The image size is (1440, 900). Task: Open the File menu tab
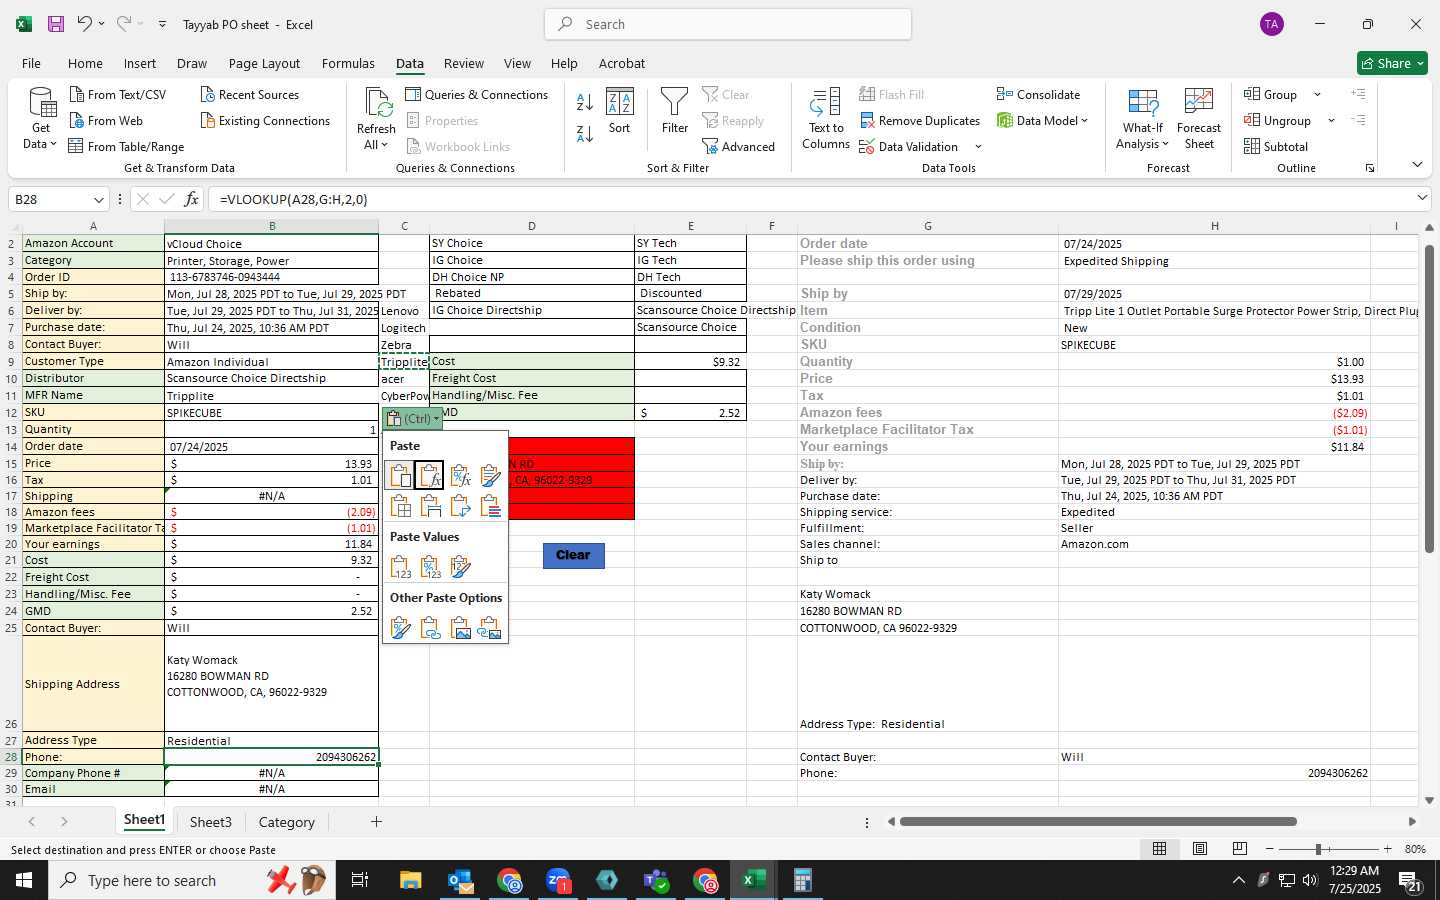coord(31,63)
